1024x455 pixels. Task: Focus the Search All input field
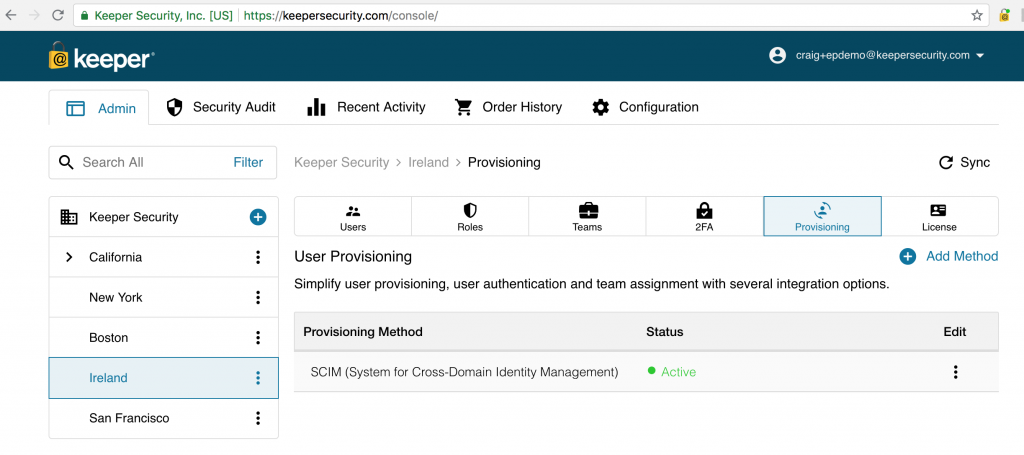click(x=153, y=163)
